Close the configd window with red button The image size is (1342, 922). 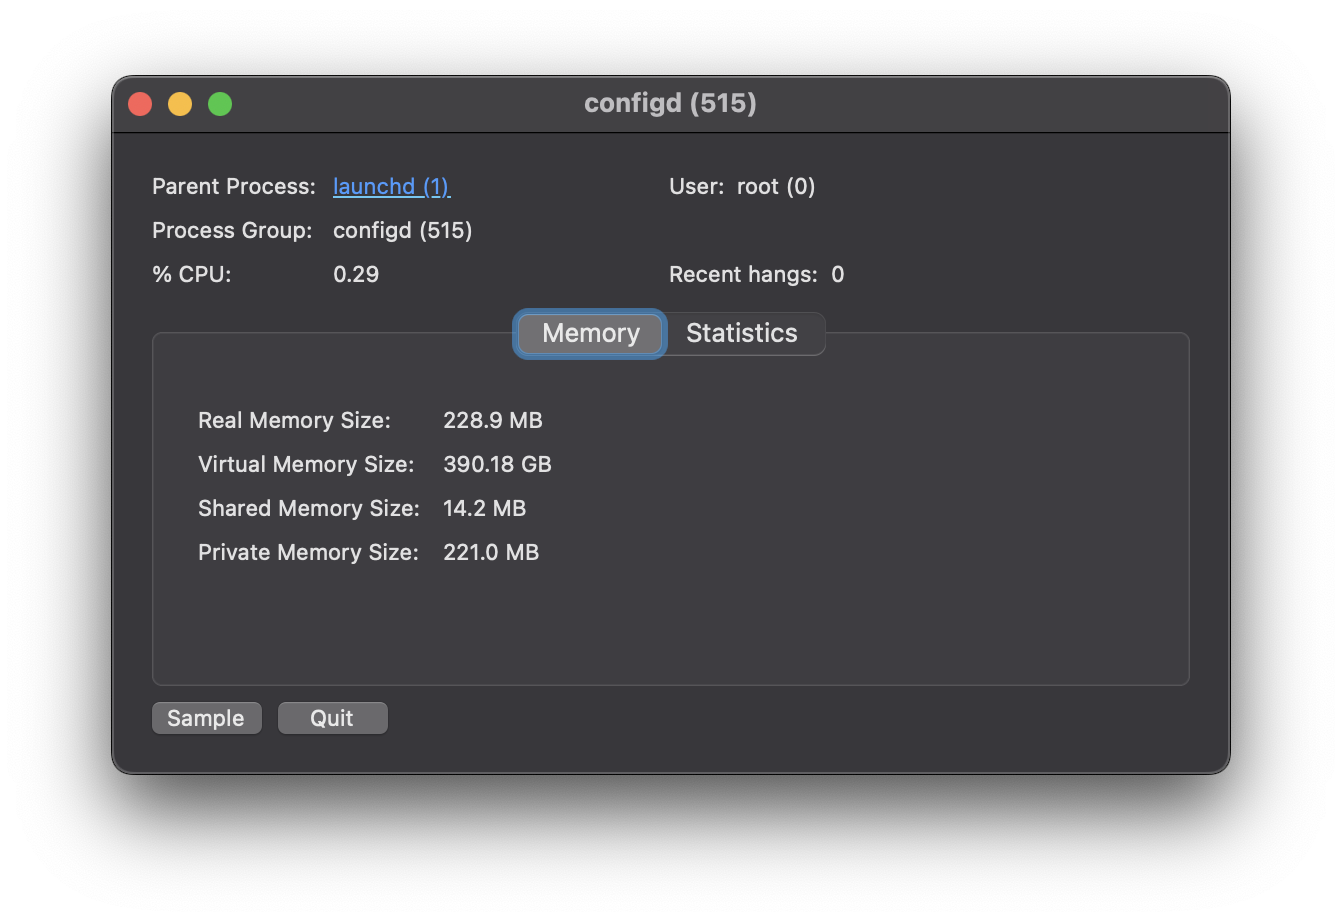(x=140, y=104)
